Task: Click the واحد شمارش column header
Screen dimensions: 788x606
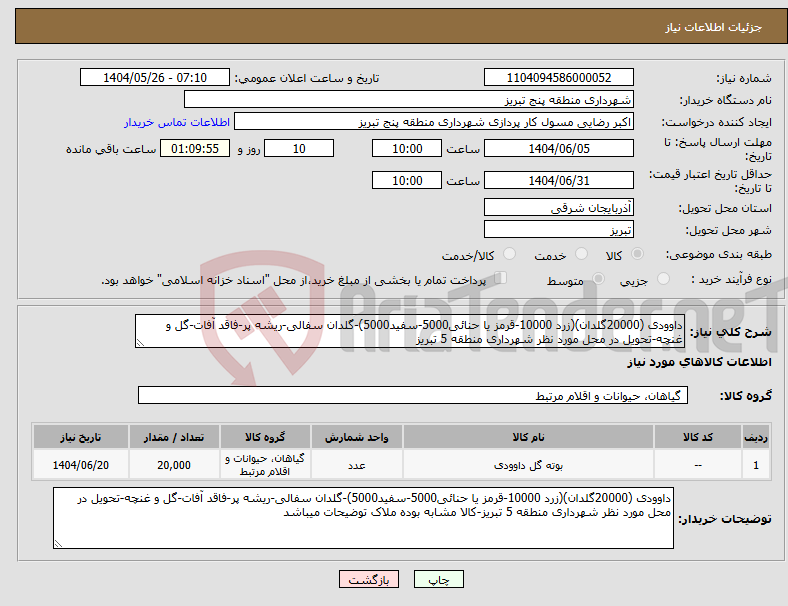Action: tap(356, 437)
